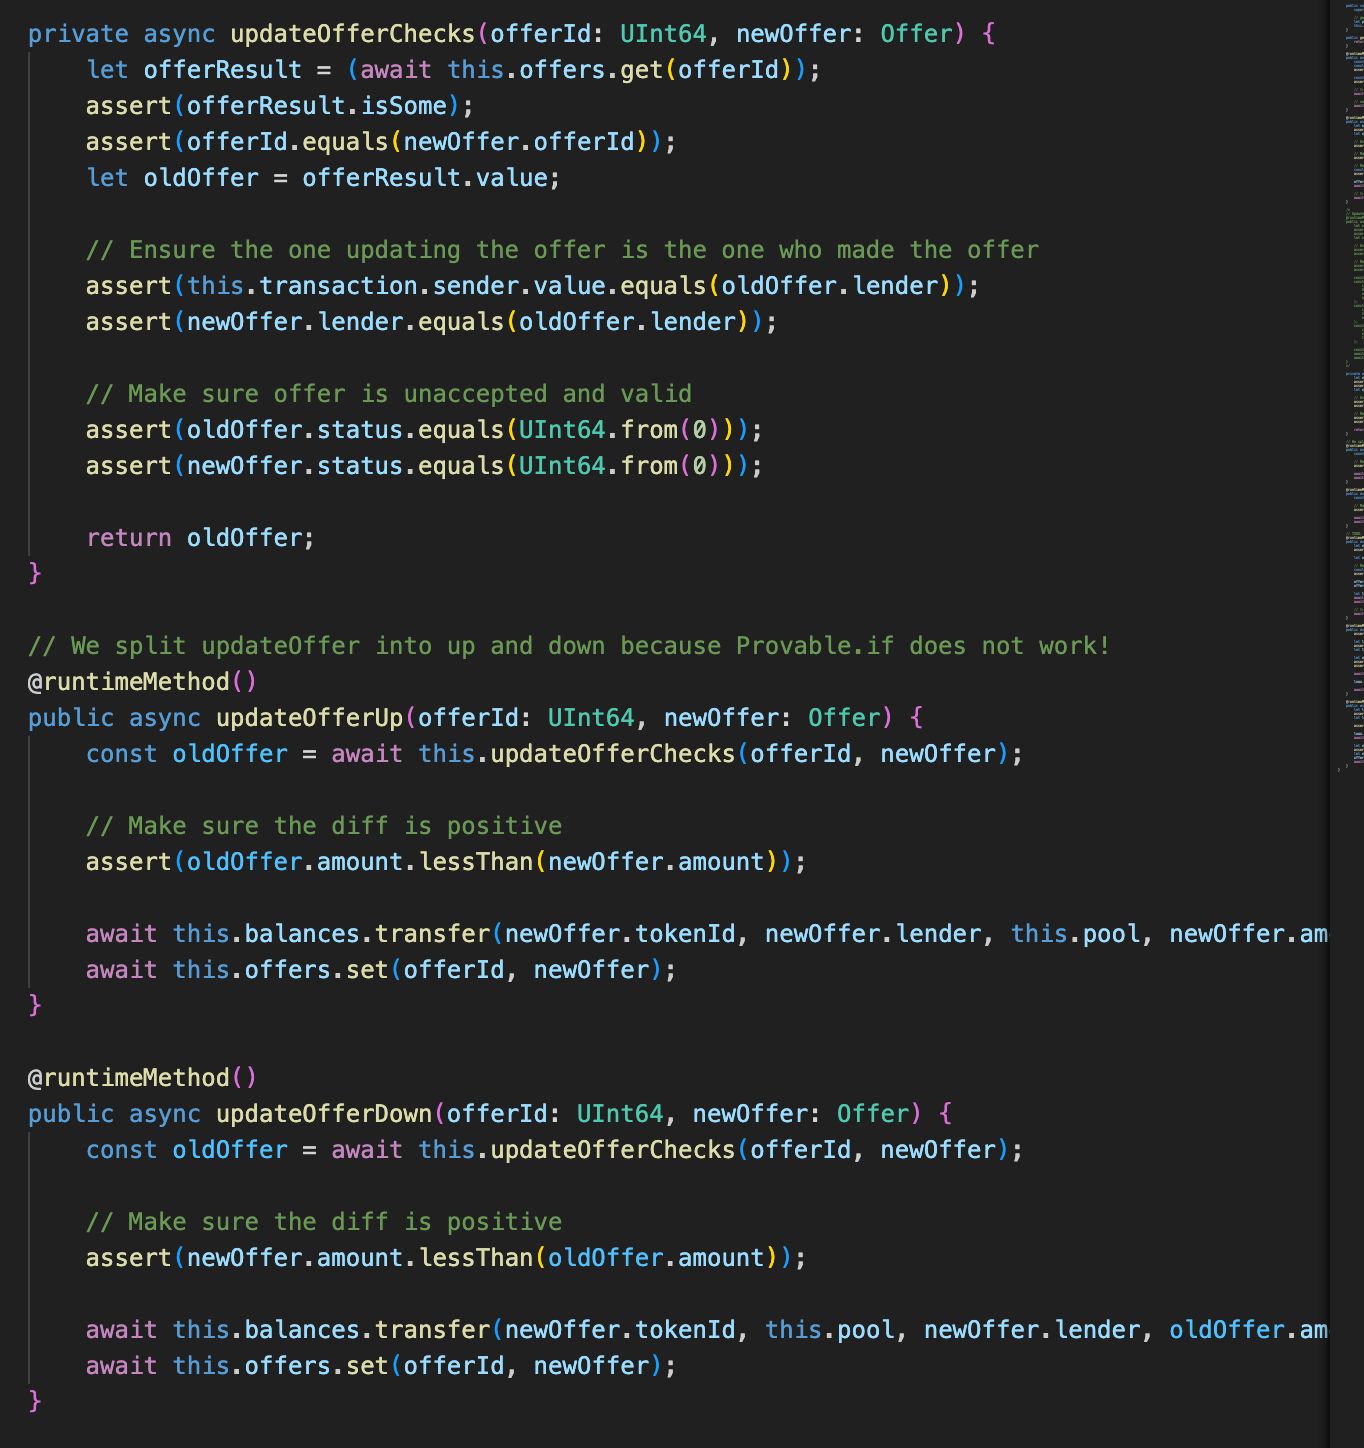This screenshot has width=1364, height=1448.
Task: Click the updateOfferUp method name
Action: pos(310,718)
